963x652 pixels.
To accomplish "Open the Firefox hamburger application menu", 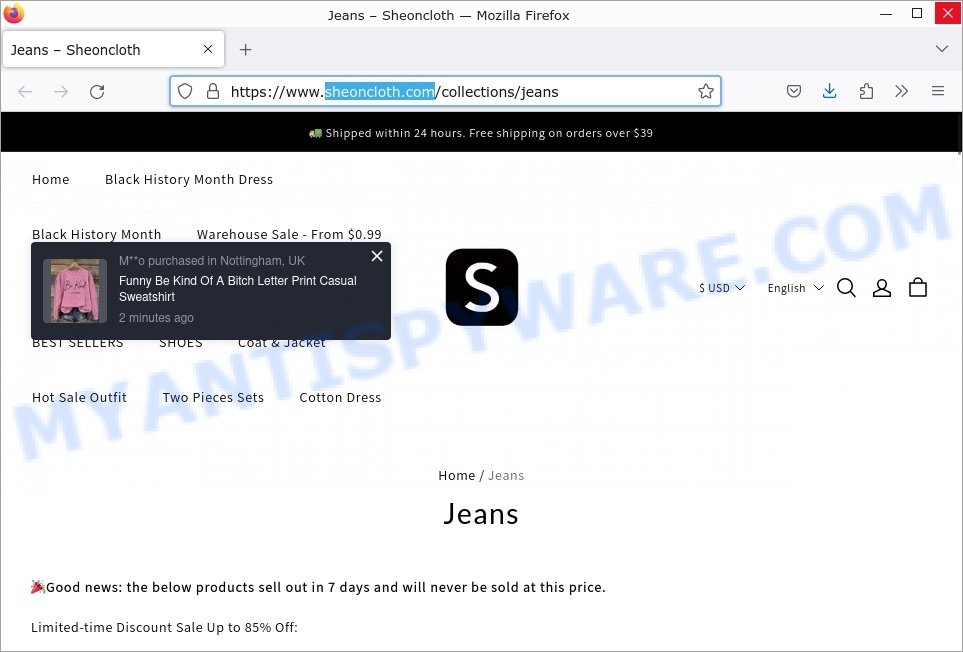I will 937,91.
